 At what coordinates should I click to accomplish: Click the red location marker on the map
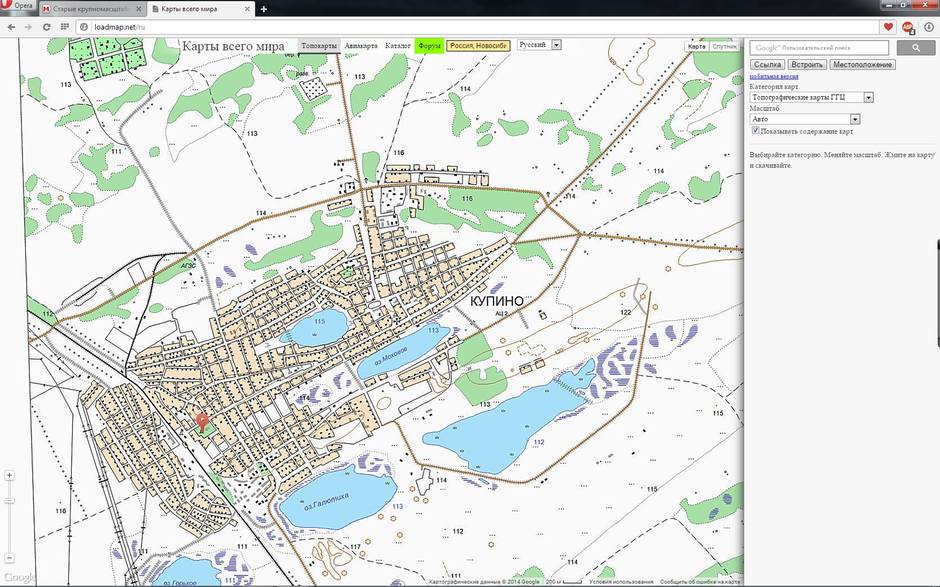[203, 422]
